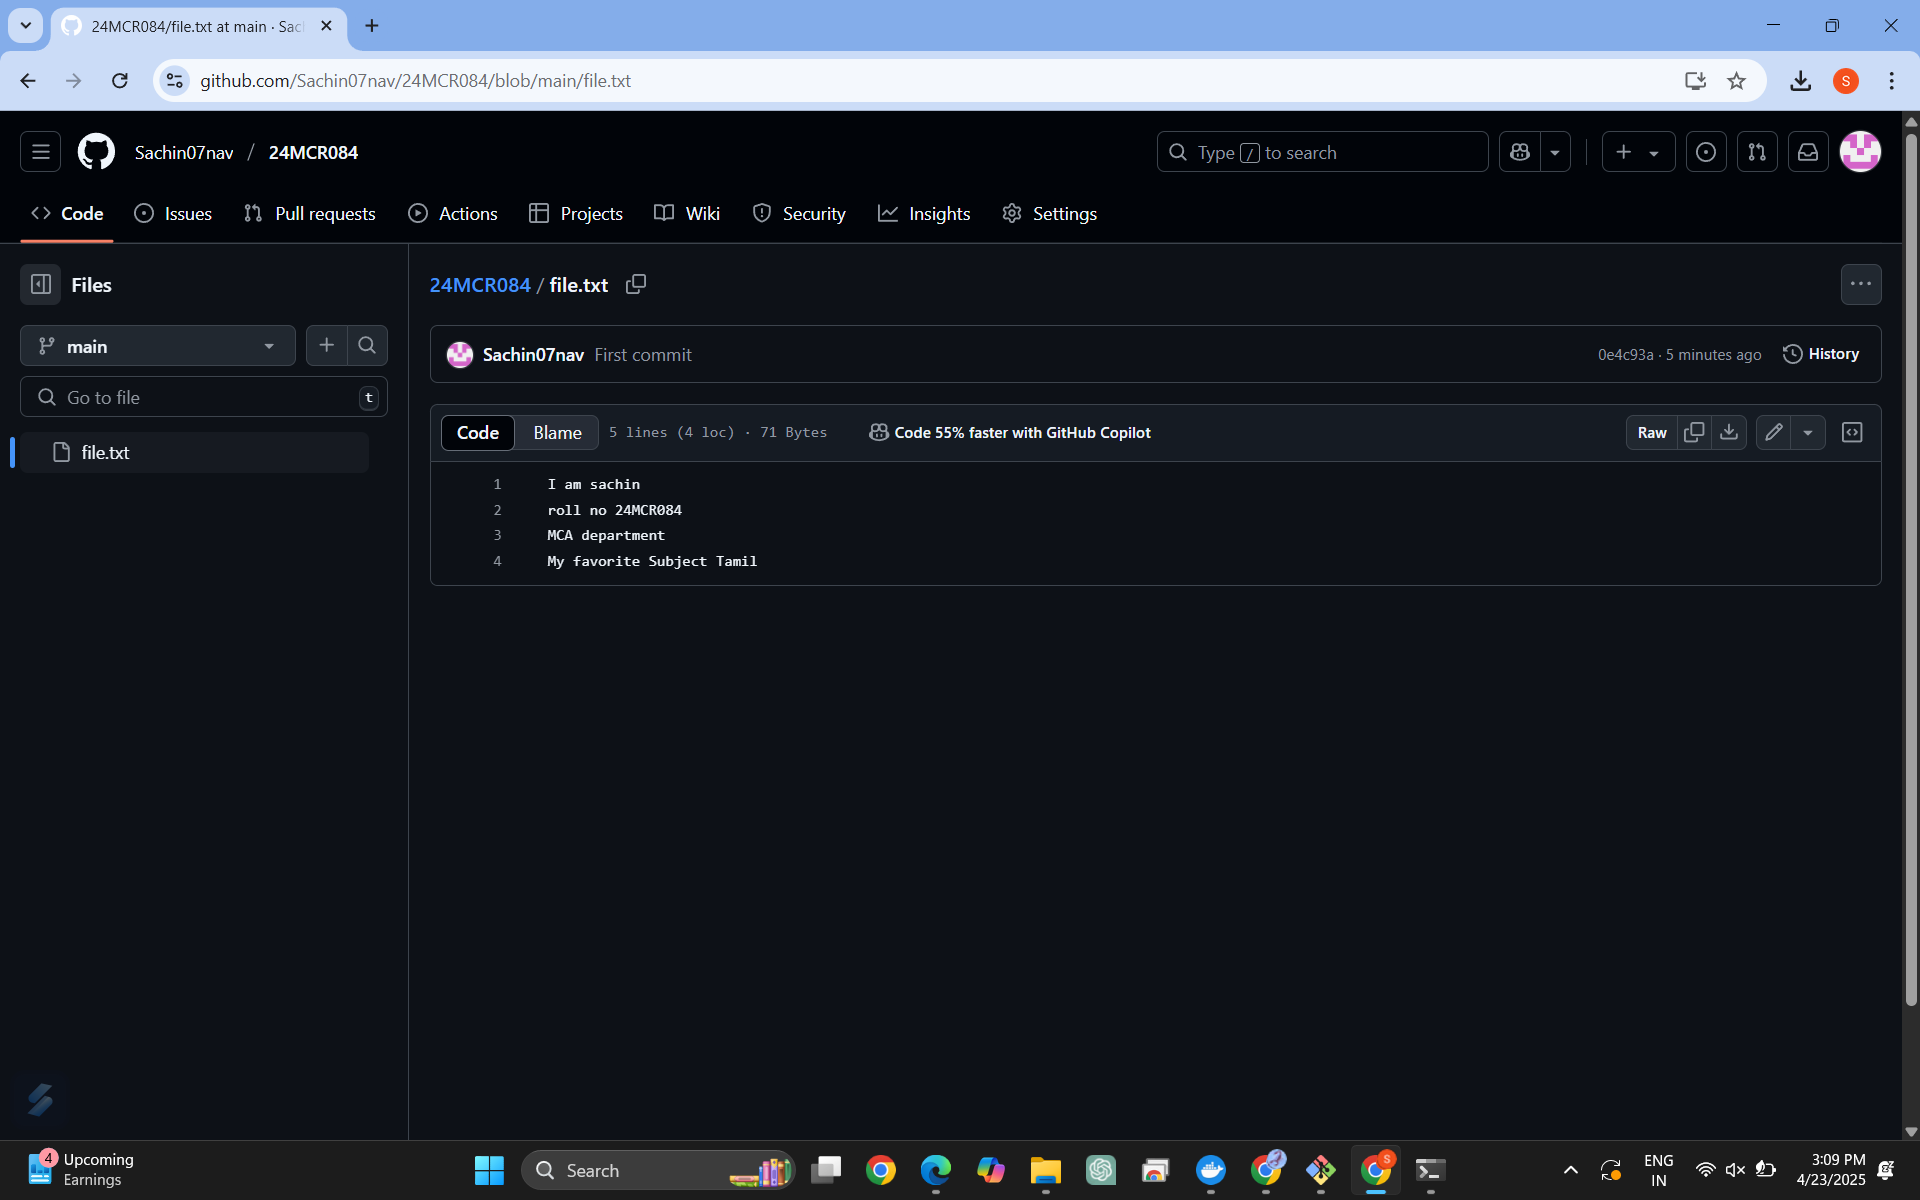Expand more edit options dropdown

1808,433
